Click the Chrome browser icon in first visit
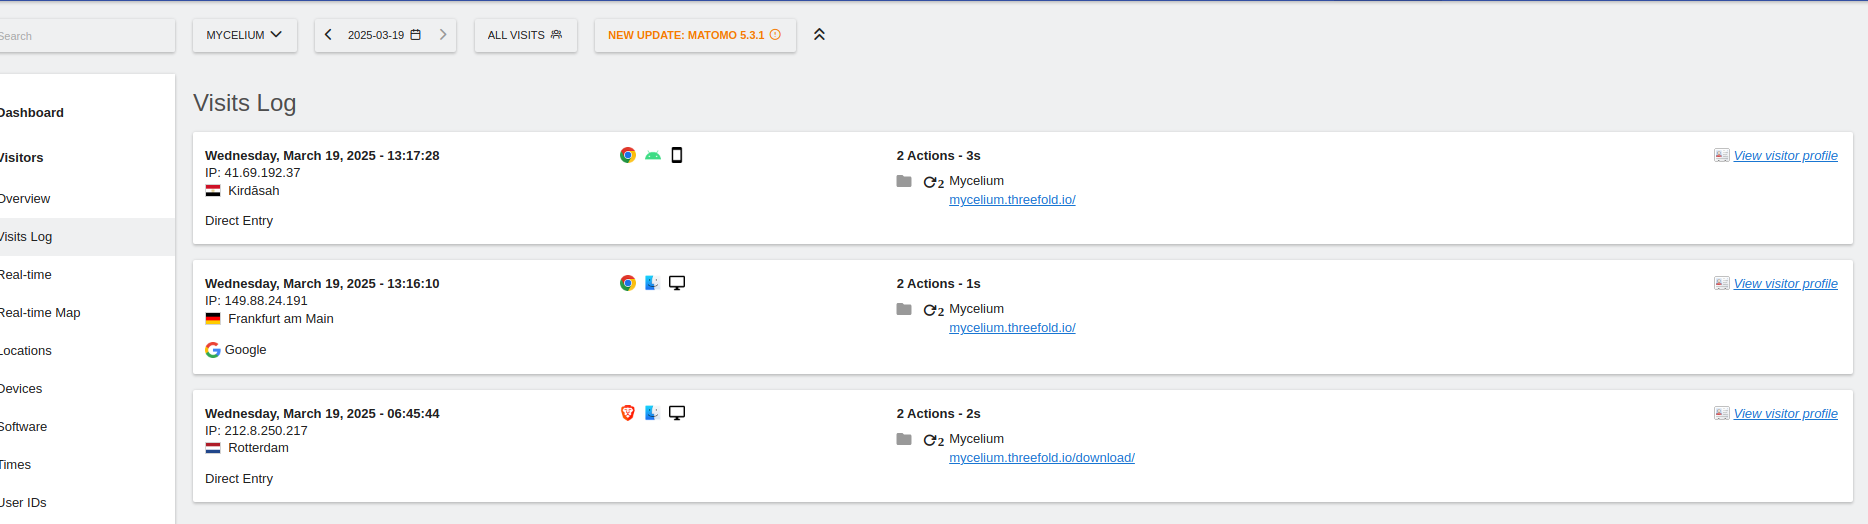Image resolution: width=1868 pixels, height=524 pixels. 627,155
